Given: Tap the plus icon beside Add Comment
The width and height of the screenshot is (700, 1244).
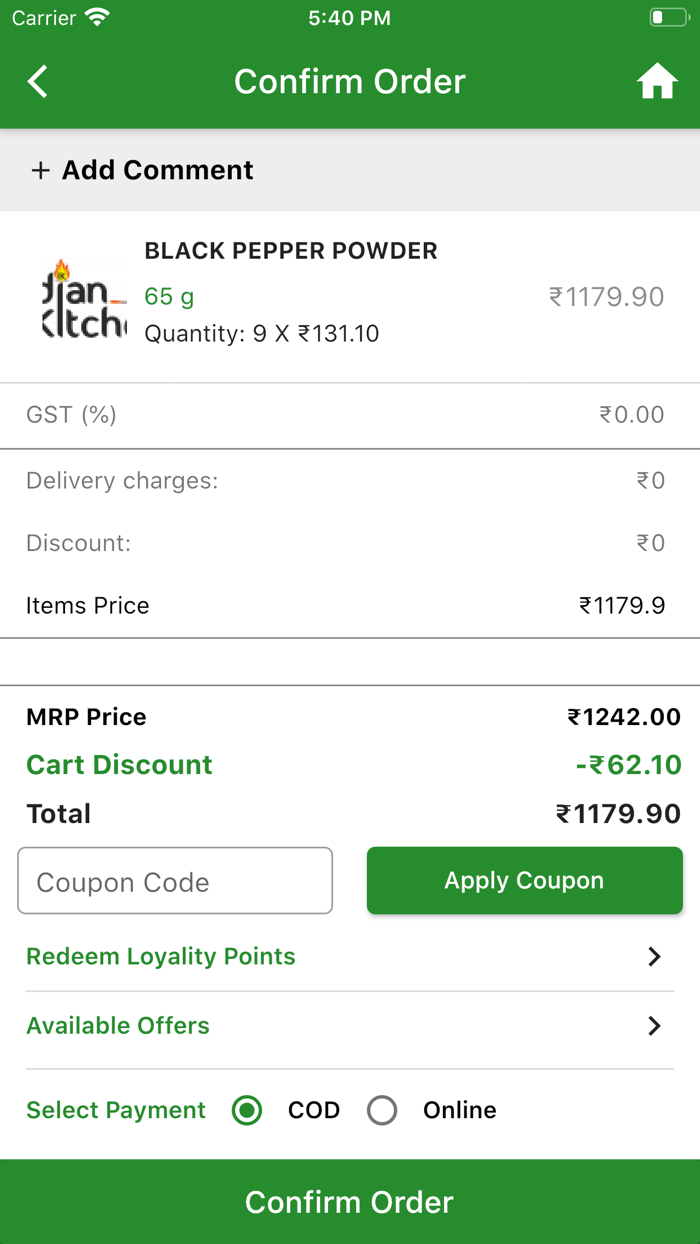Looking at the screenshot, I should (x=40, y=170).
